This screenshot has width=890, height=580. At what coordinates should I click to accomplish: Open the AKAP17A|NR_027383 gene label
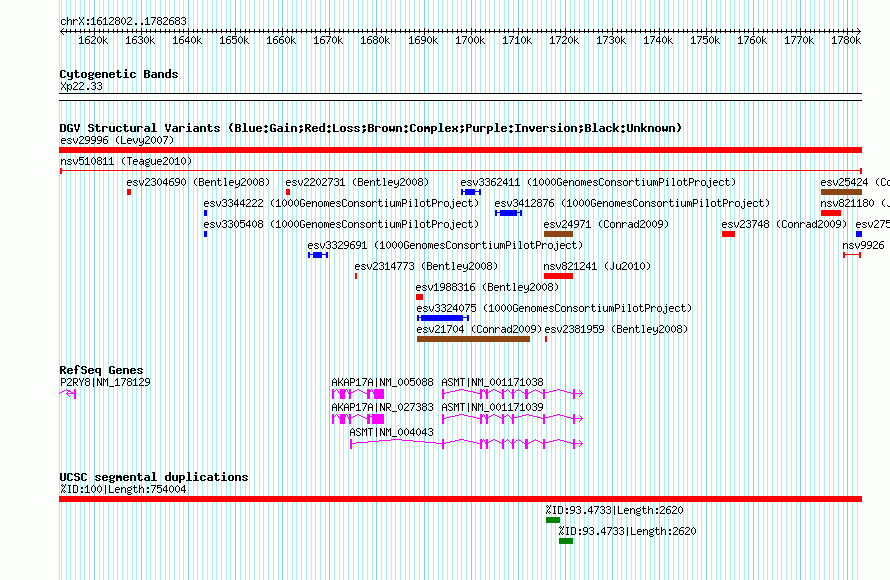[383, 407]
